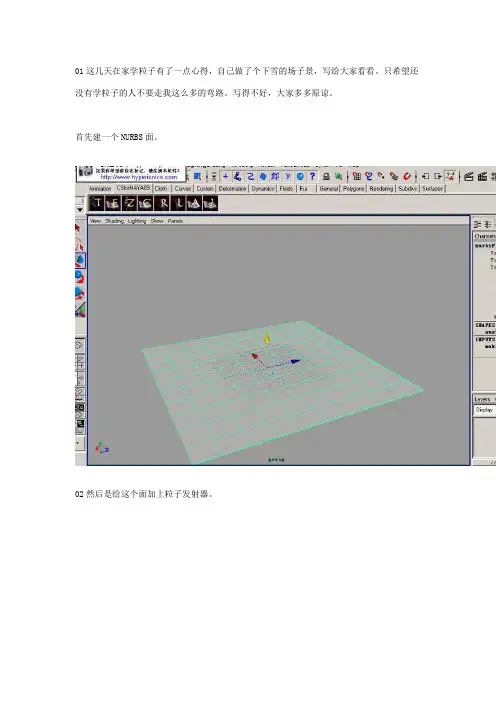Switch to Curves shelf tab

pos(183,189)
